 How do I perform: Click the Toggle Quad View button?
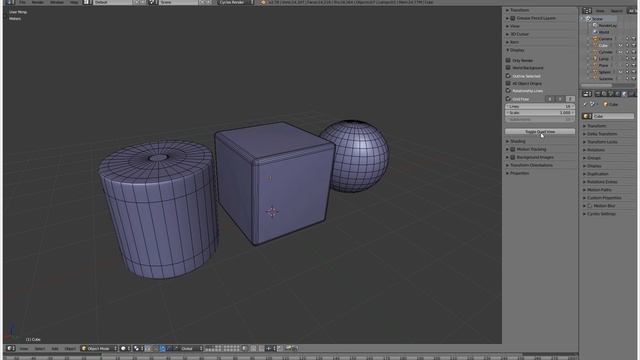(x=540, y=131)
